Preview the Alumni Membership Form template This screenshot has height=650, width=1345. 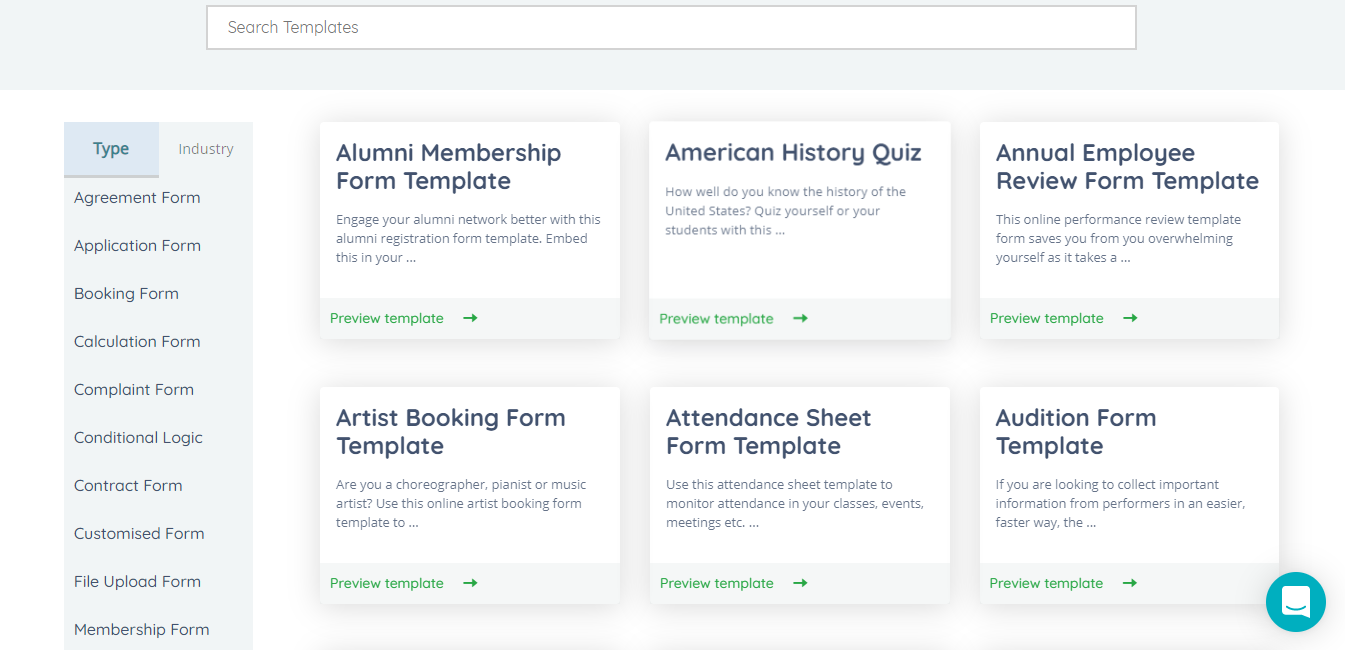[x=387, y=318]
